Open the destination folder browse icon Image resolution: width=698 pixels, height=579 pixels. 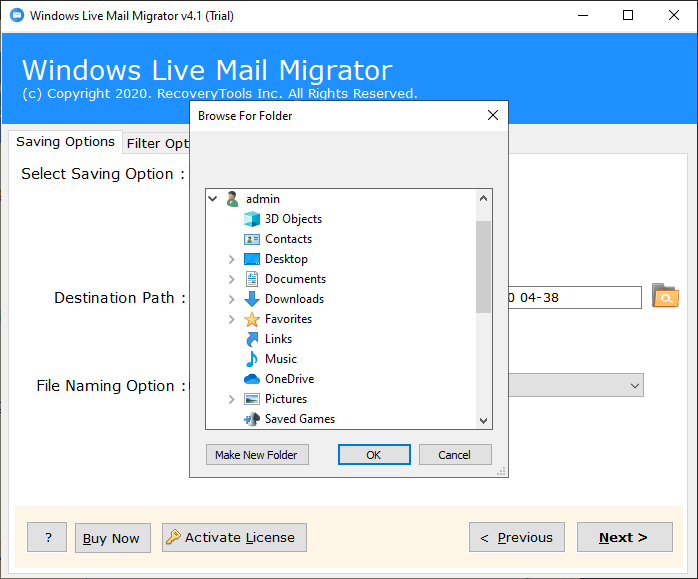coord(665,296)
